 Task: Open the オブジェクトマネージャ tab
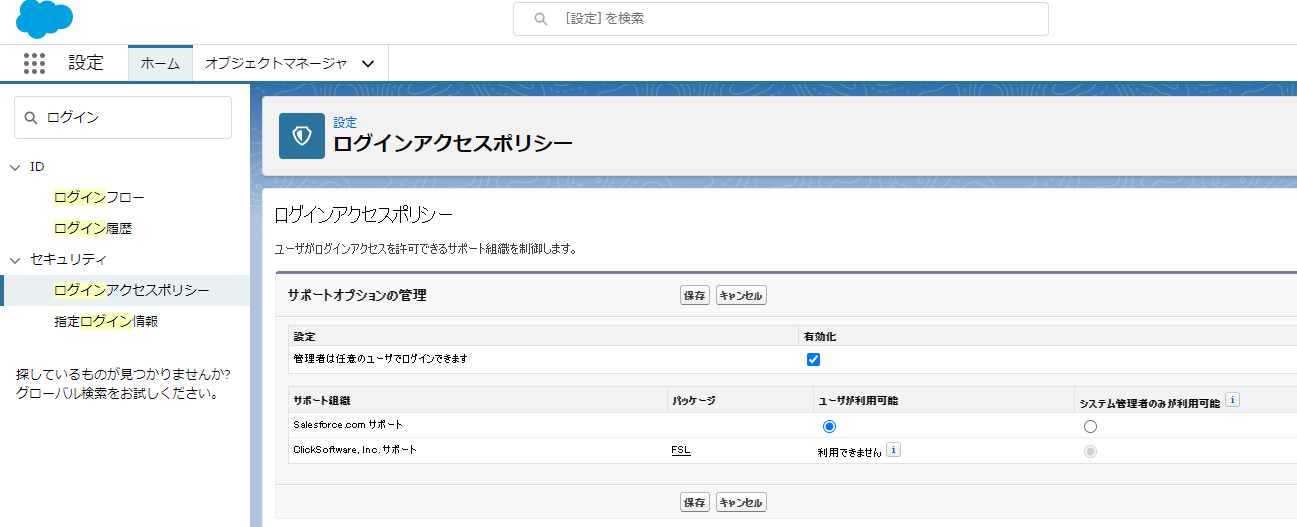(x=276, y=64)
